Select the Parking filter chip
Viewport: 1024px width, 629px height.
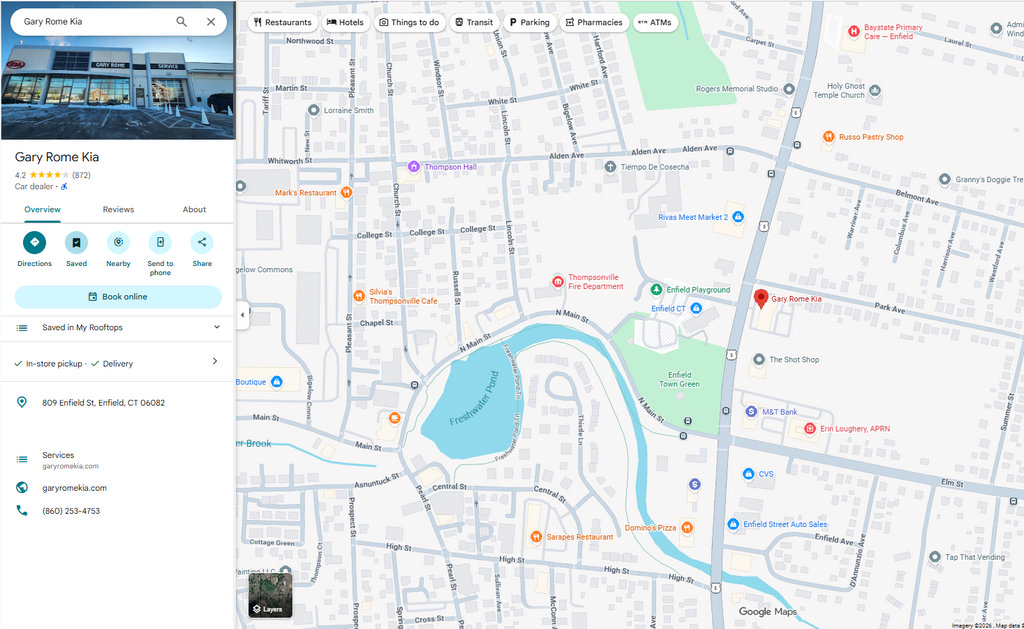tap(530, 22)
